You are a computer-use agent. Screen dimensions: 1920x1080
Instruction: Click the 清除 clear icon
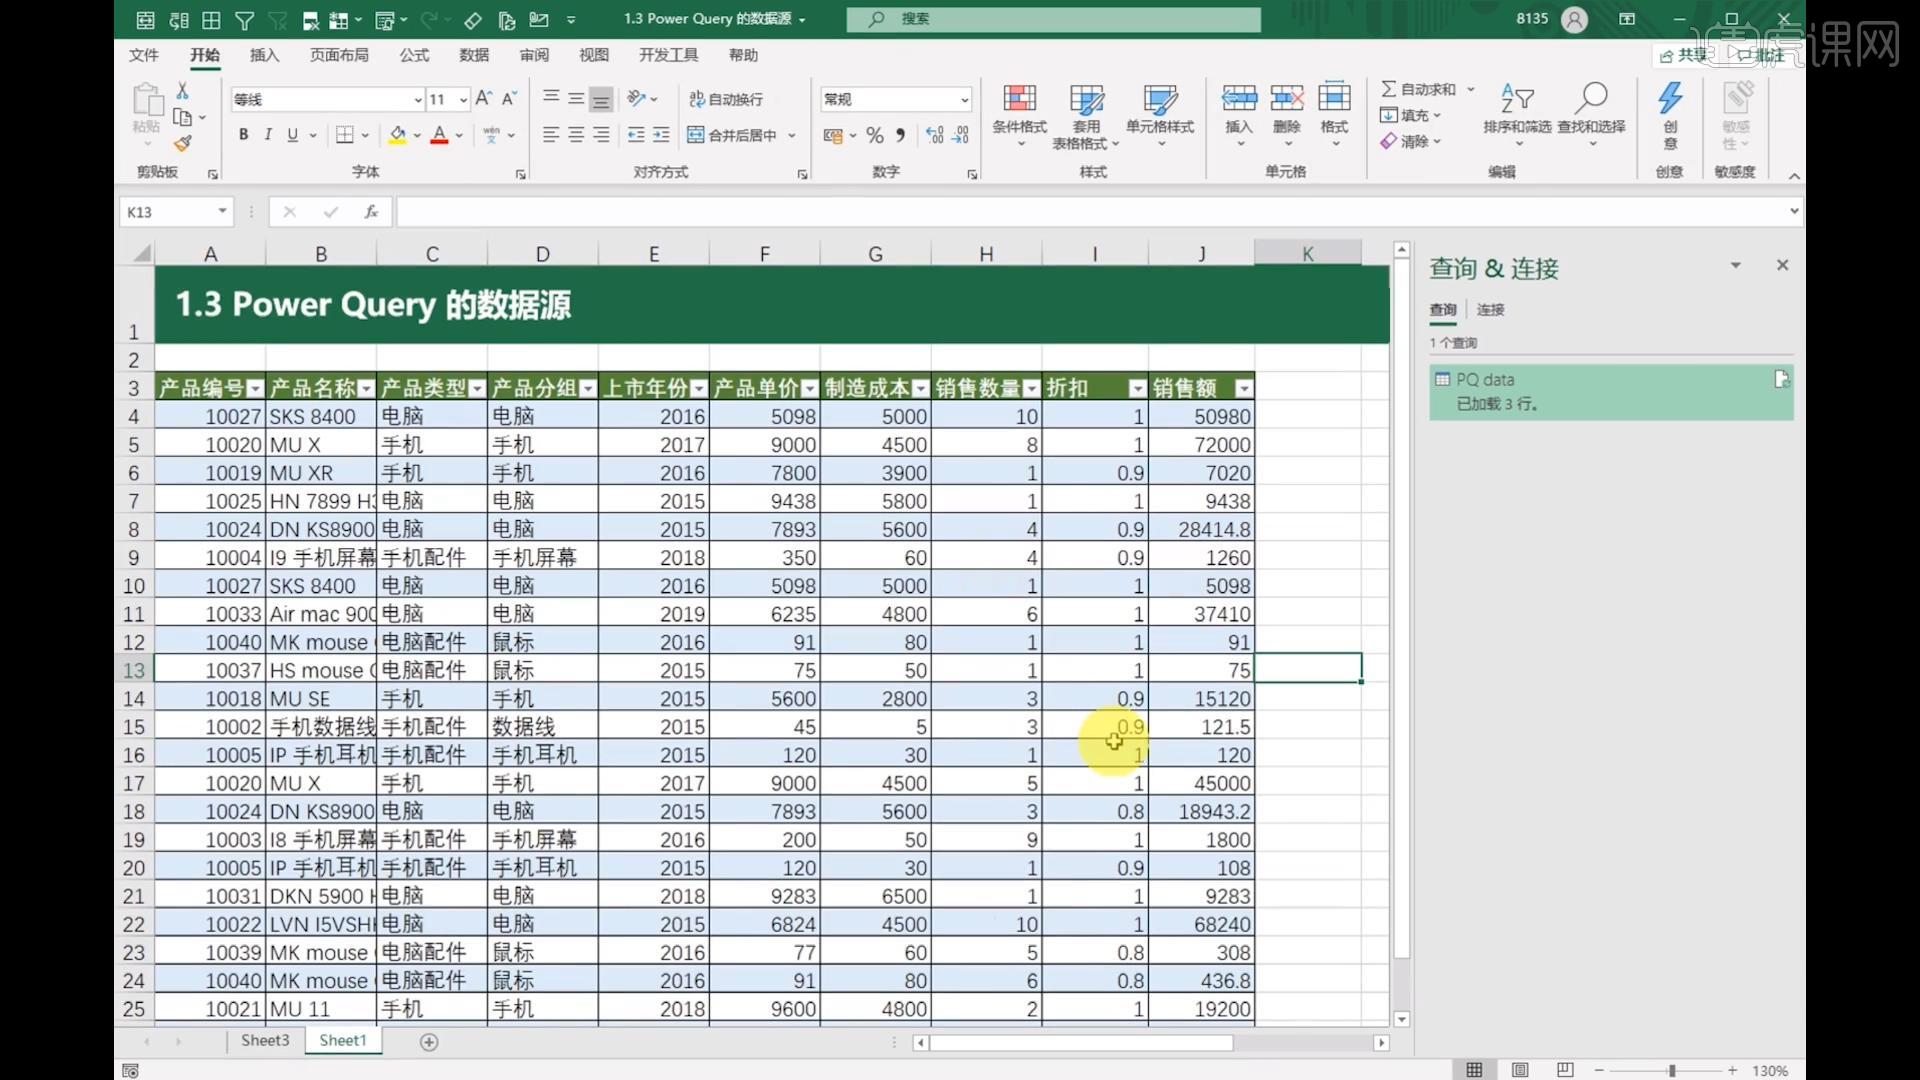click(x=1410, y=141)
